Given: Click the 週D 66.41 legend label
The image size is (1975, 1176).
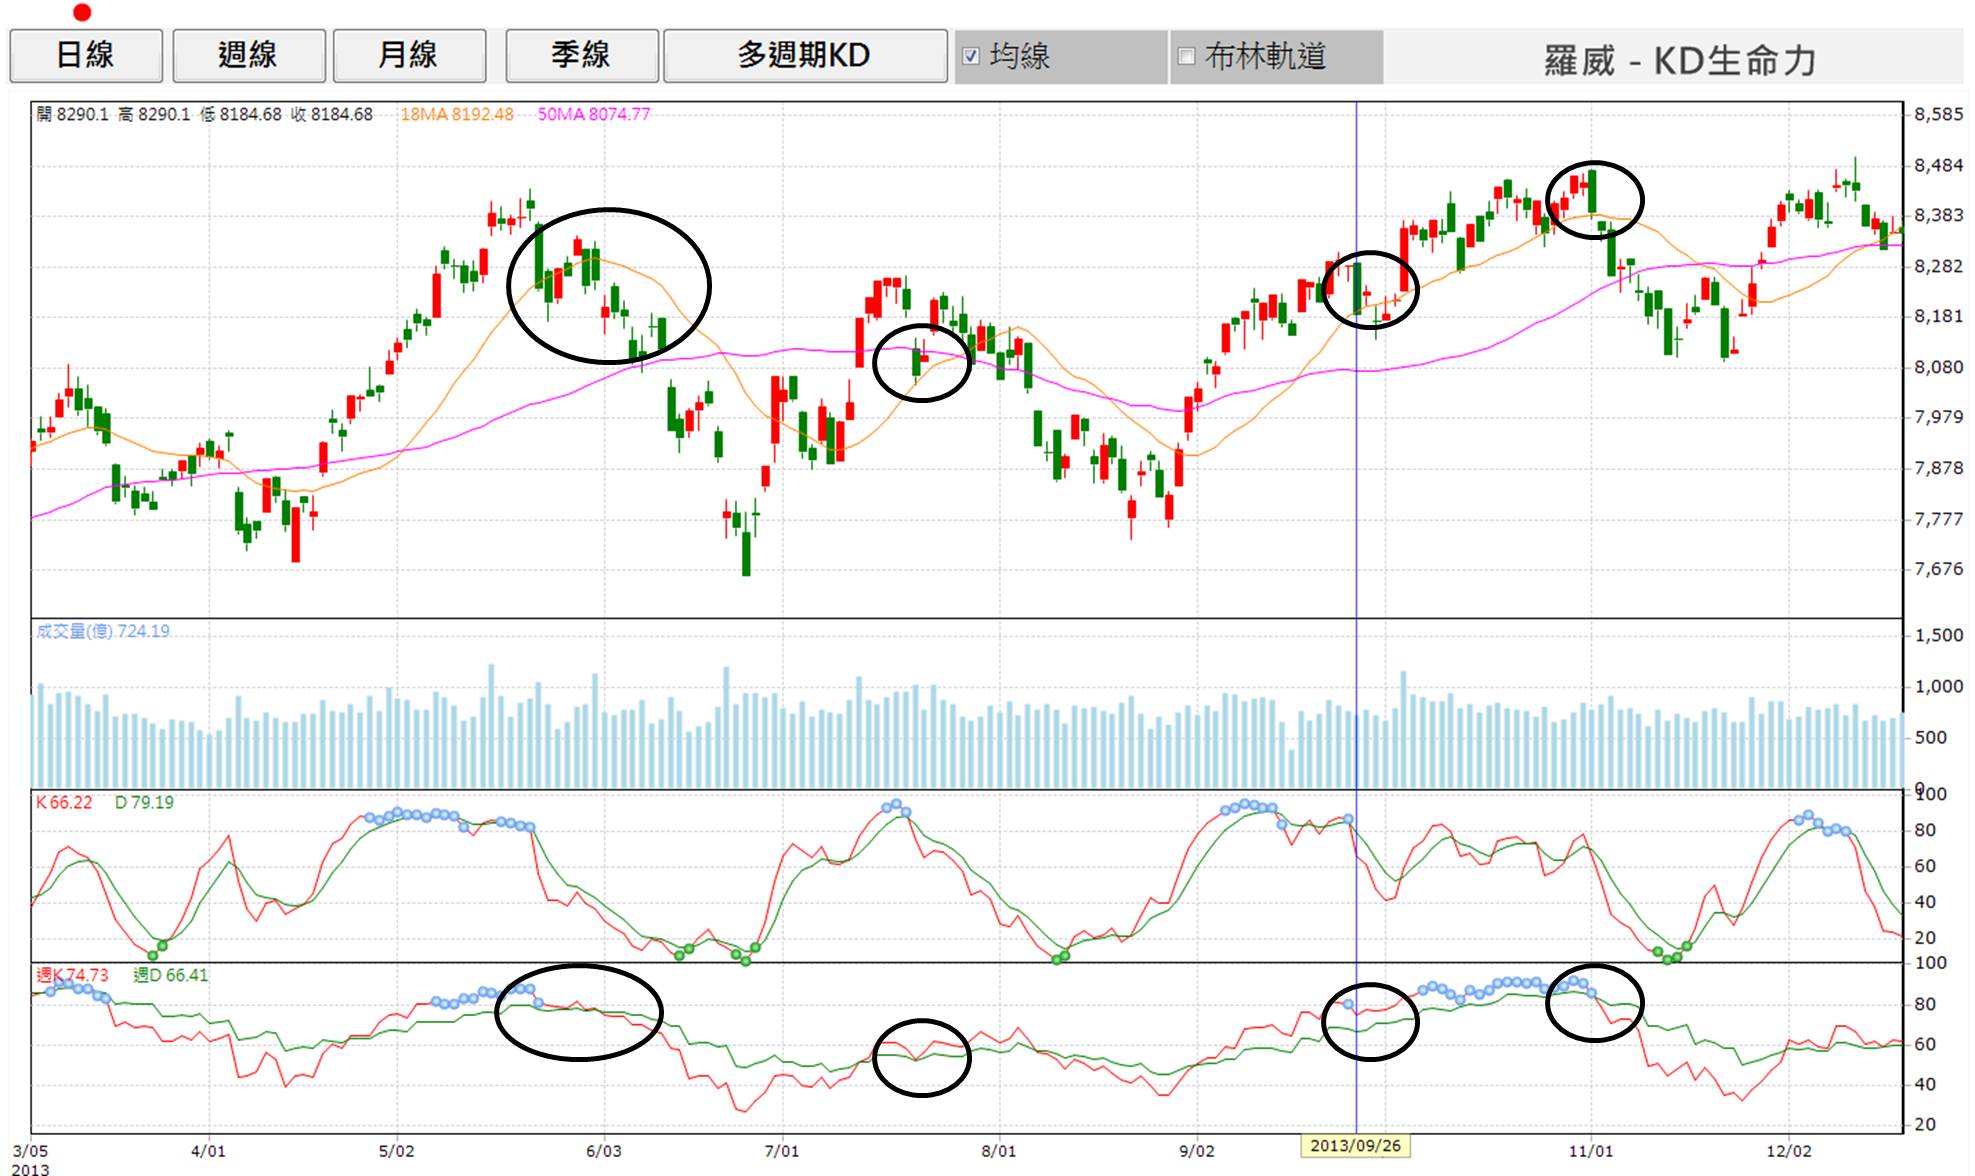Looking at the screenshot, I should (x=170, y=975).
